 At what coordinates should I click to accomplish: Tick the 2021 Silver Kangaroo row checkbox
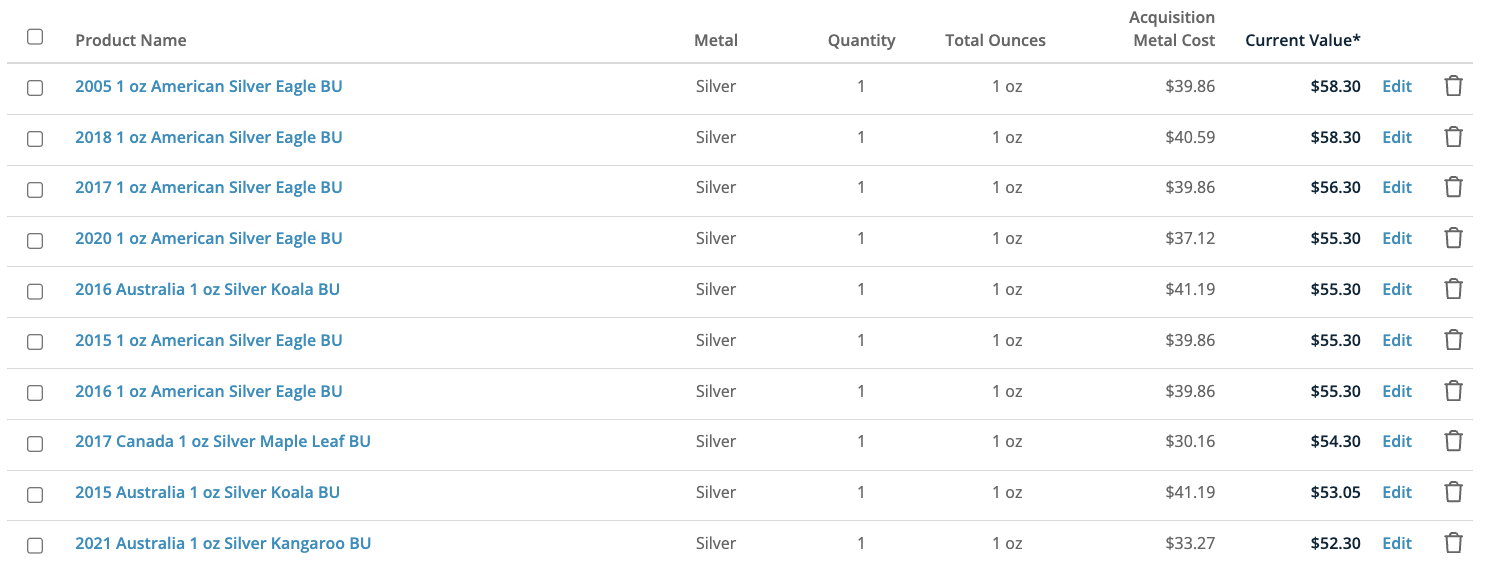click(35, 545)
